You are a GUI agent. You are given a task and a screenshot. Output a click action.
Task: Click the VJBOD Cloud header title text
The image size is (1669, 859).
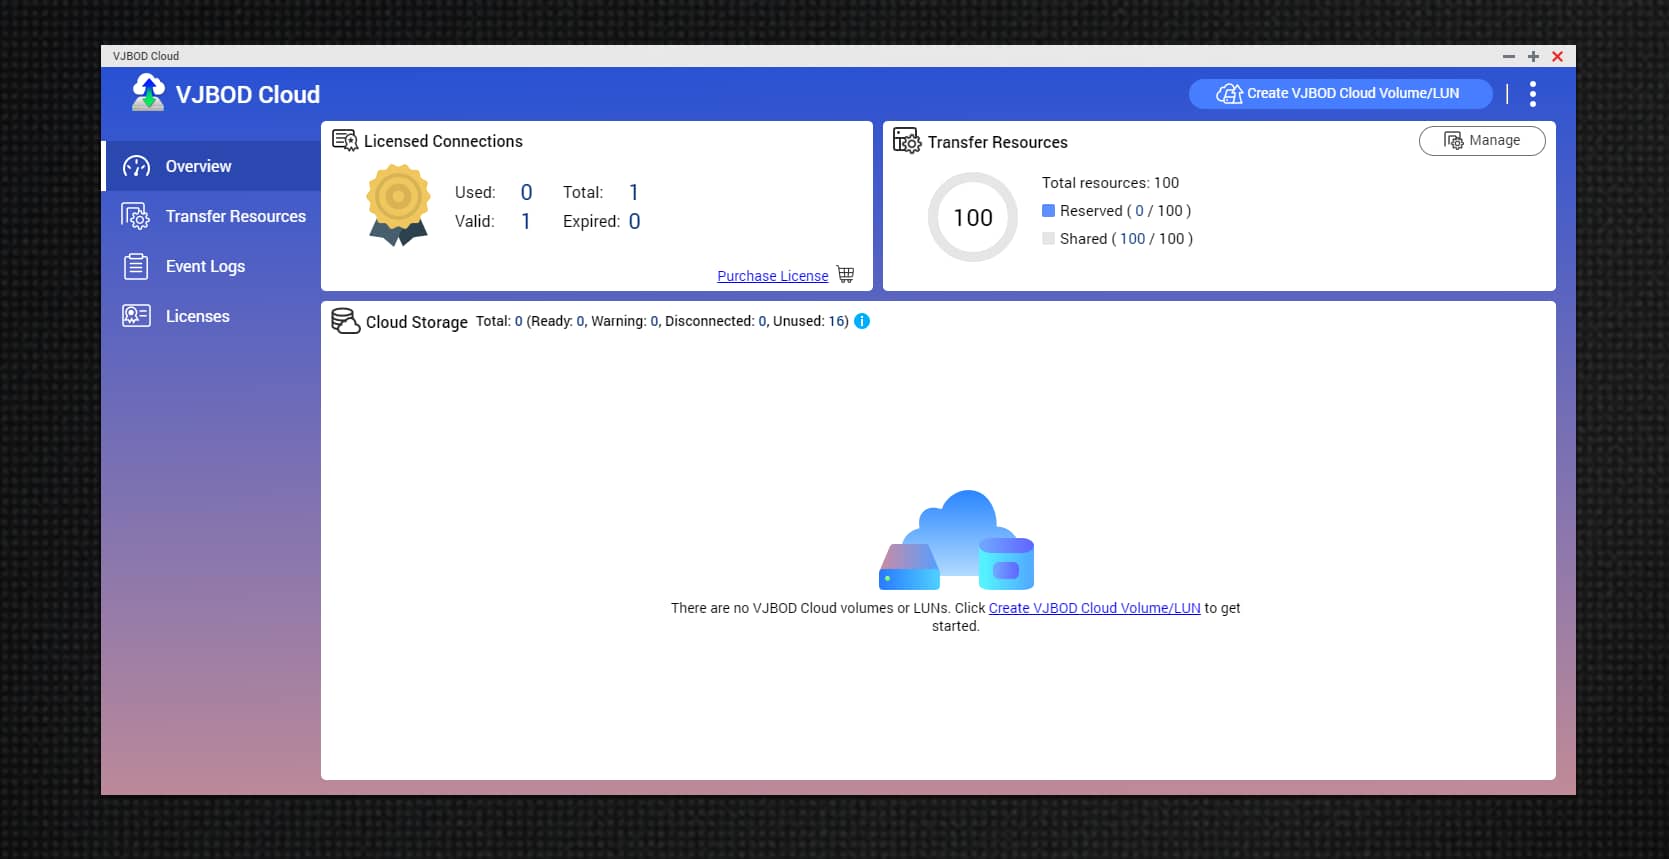(248, 95)
